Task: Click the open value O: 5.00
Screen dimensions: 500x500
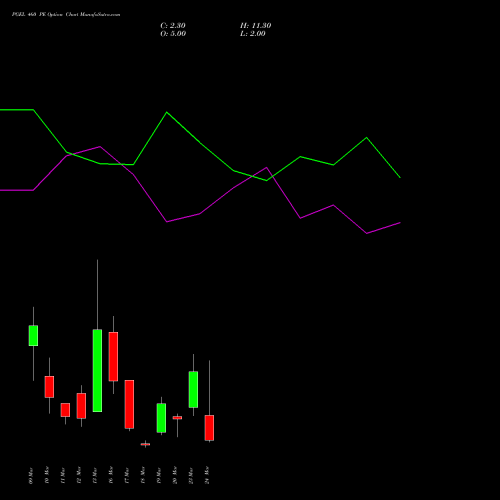Action: tap(173, 34)
